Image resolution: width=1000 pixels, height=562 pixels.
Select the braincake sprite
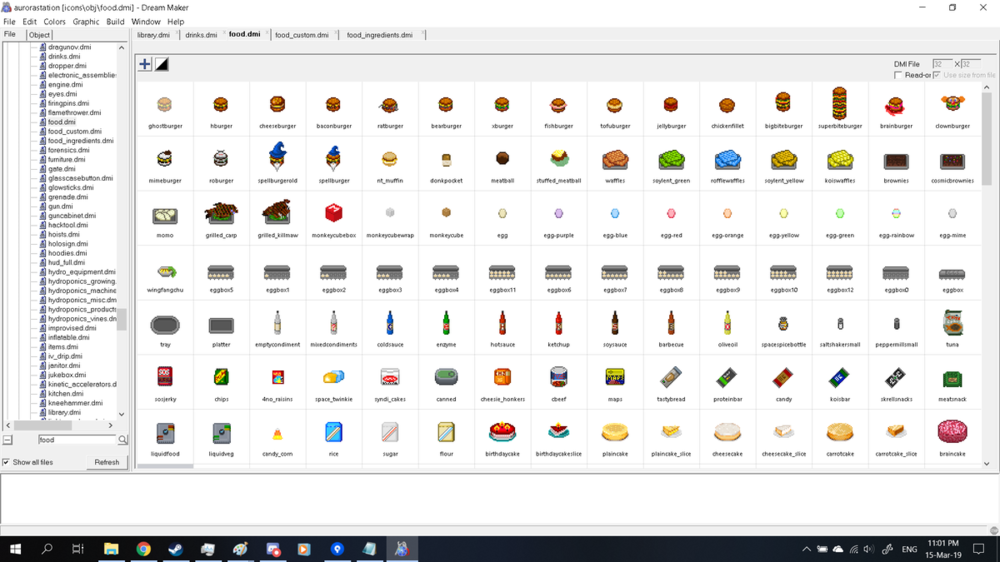pyautogui.click(x=952, y=432)
